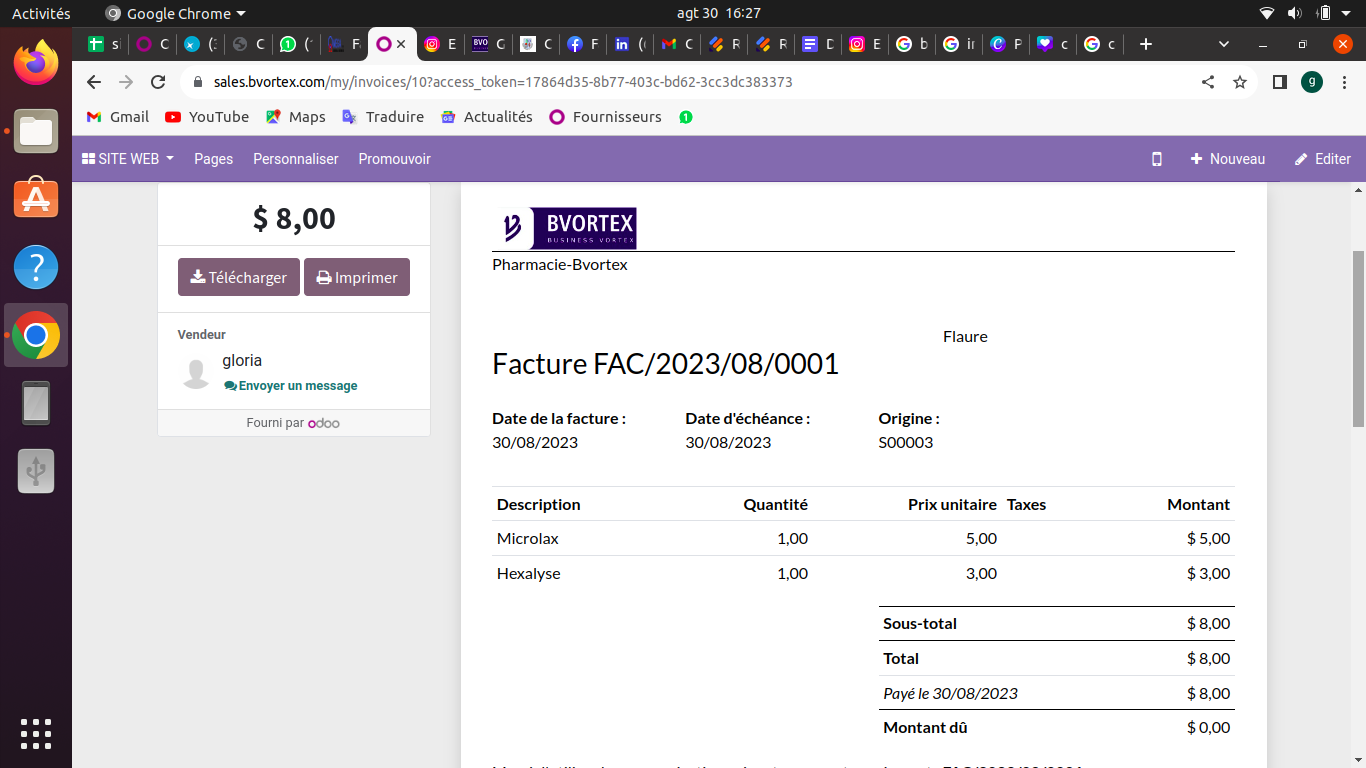Click the mobile preview phone icon

[x=1157, y=159]
